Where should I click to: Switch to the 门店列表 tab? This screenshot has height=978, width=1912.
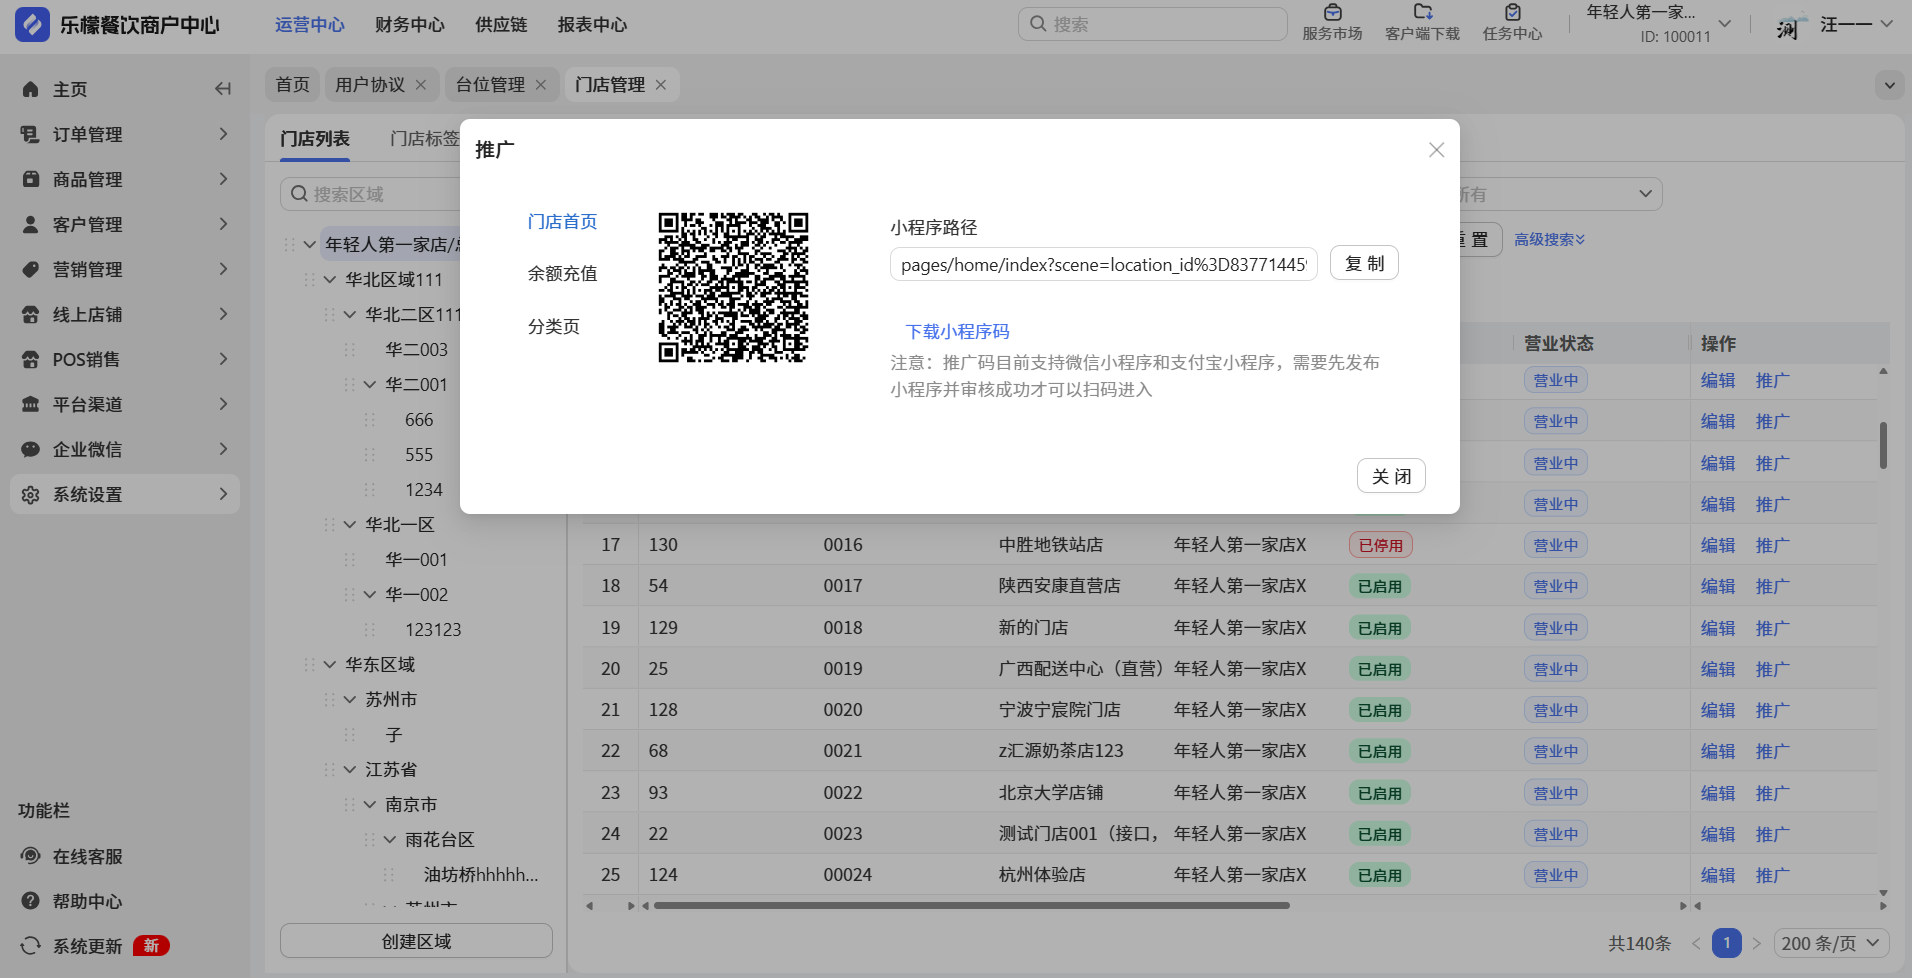click(x=315, y=139)
